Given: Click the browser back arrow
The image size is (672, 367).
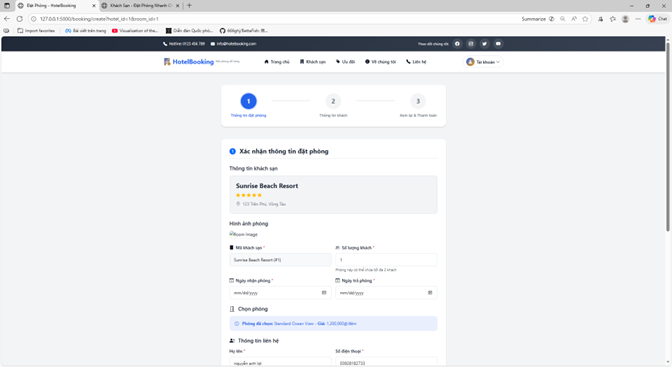Looking at the screenshot, I should point(7,19).
